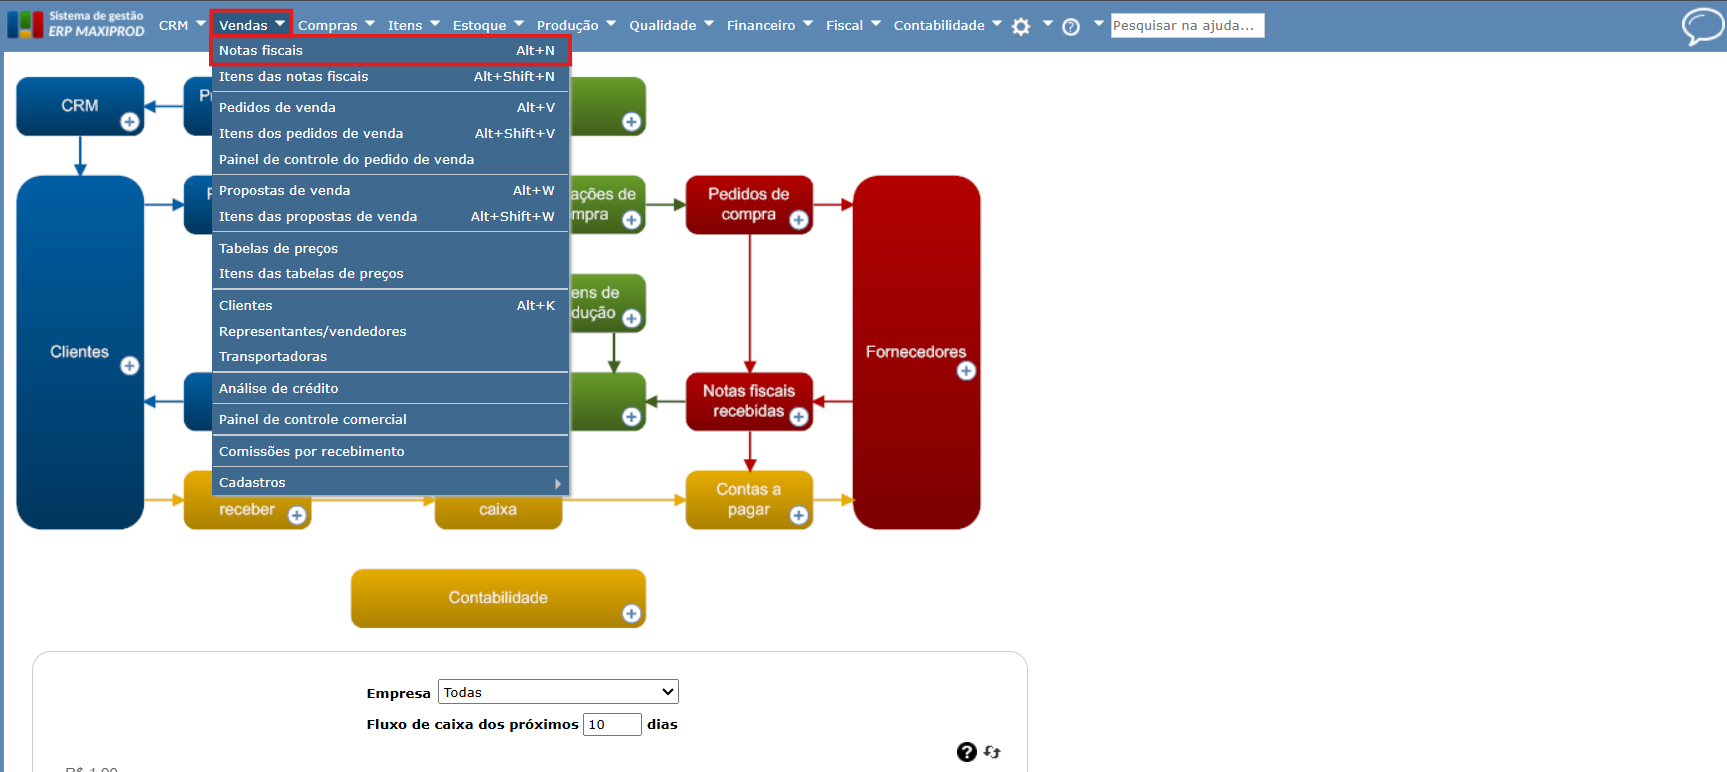Expand the Cadastros submenu

[x=391, y=483]
